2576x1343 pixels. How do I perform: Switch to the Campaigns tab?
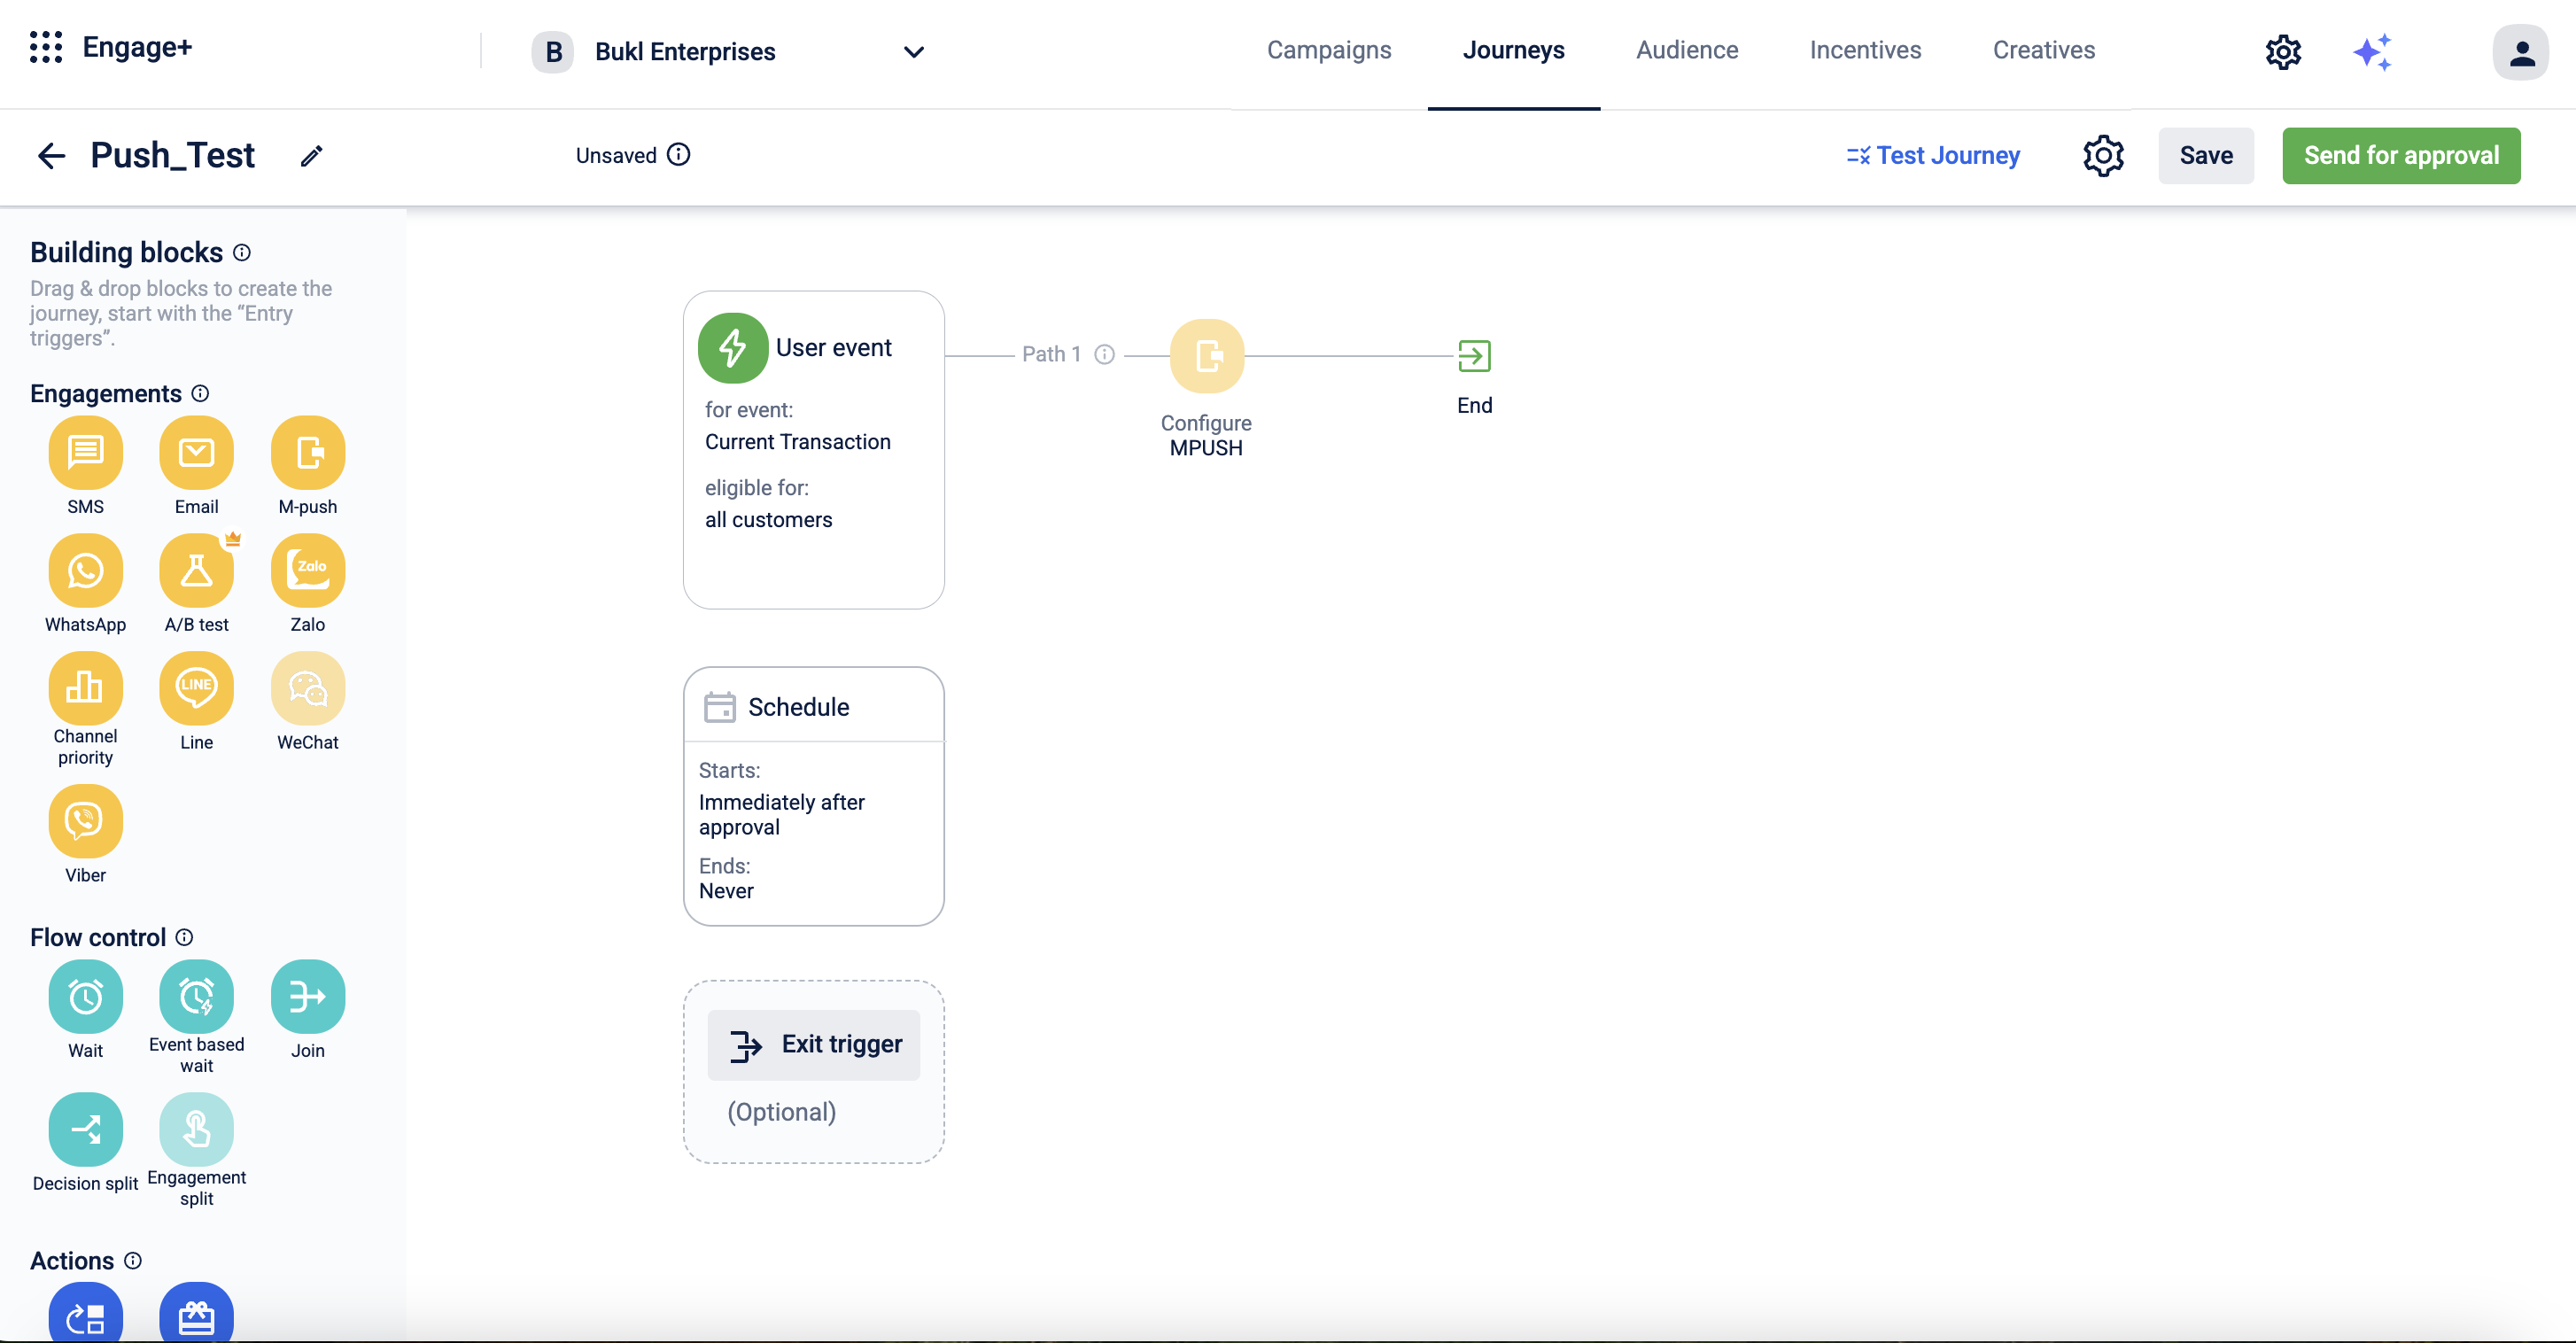(1328, 50)
